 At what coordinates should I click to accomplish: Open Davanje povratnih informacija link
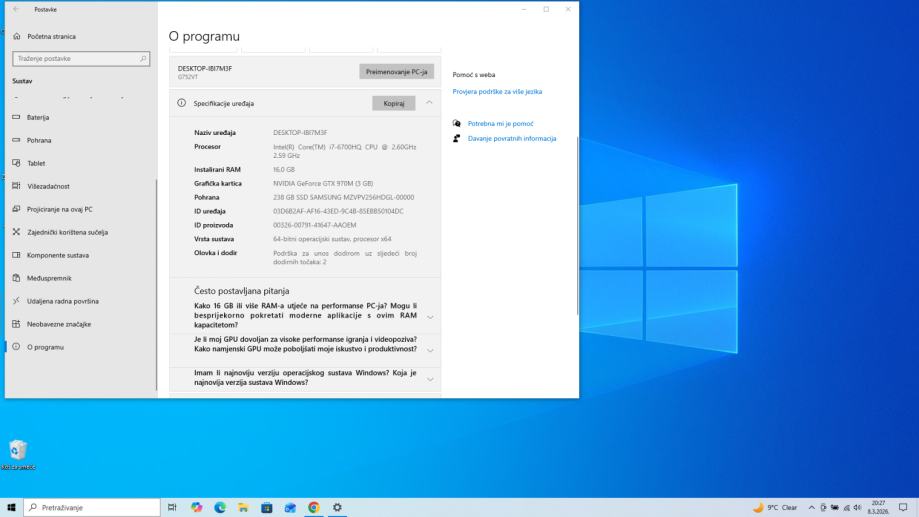[512, 138]
